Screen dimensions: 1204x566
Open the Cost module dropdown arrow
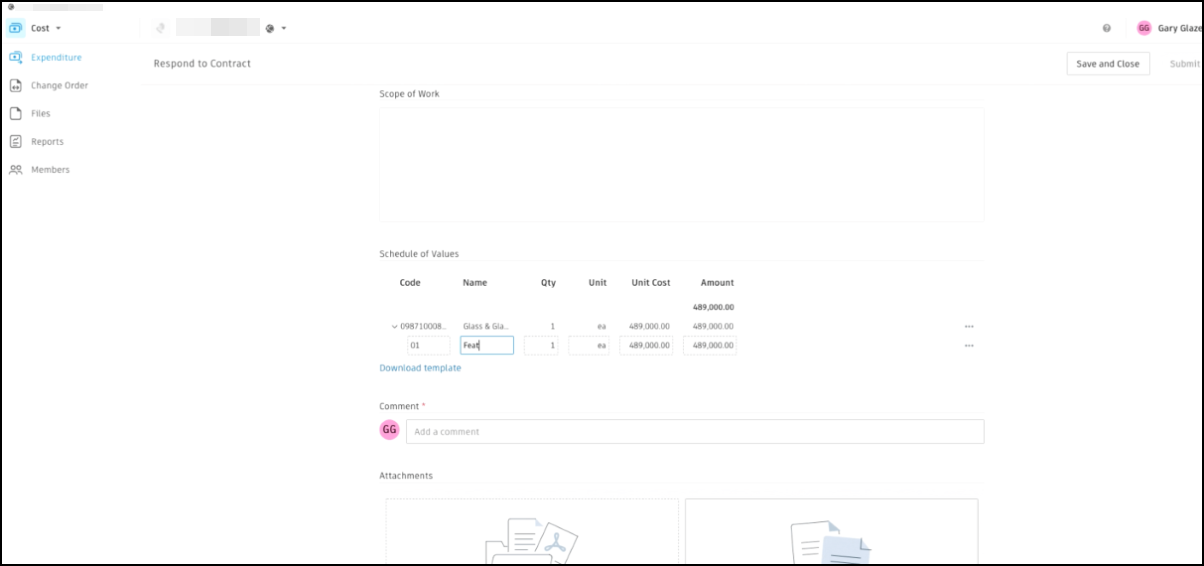click(x=58, y=29)
